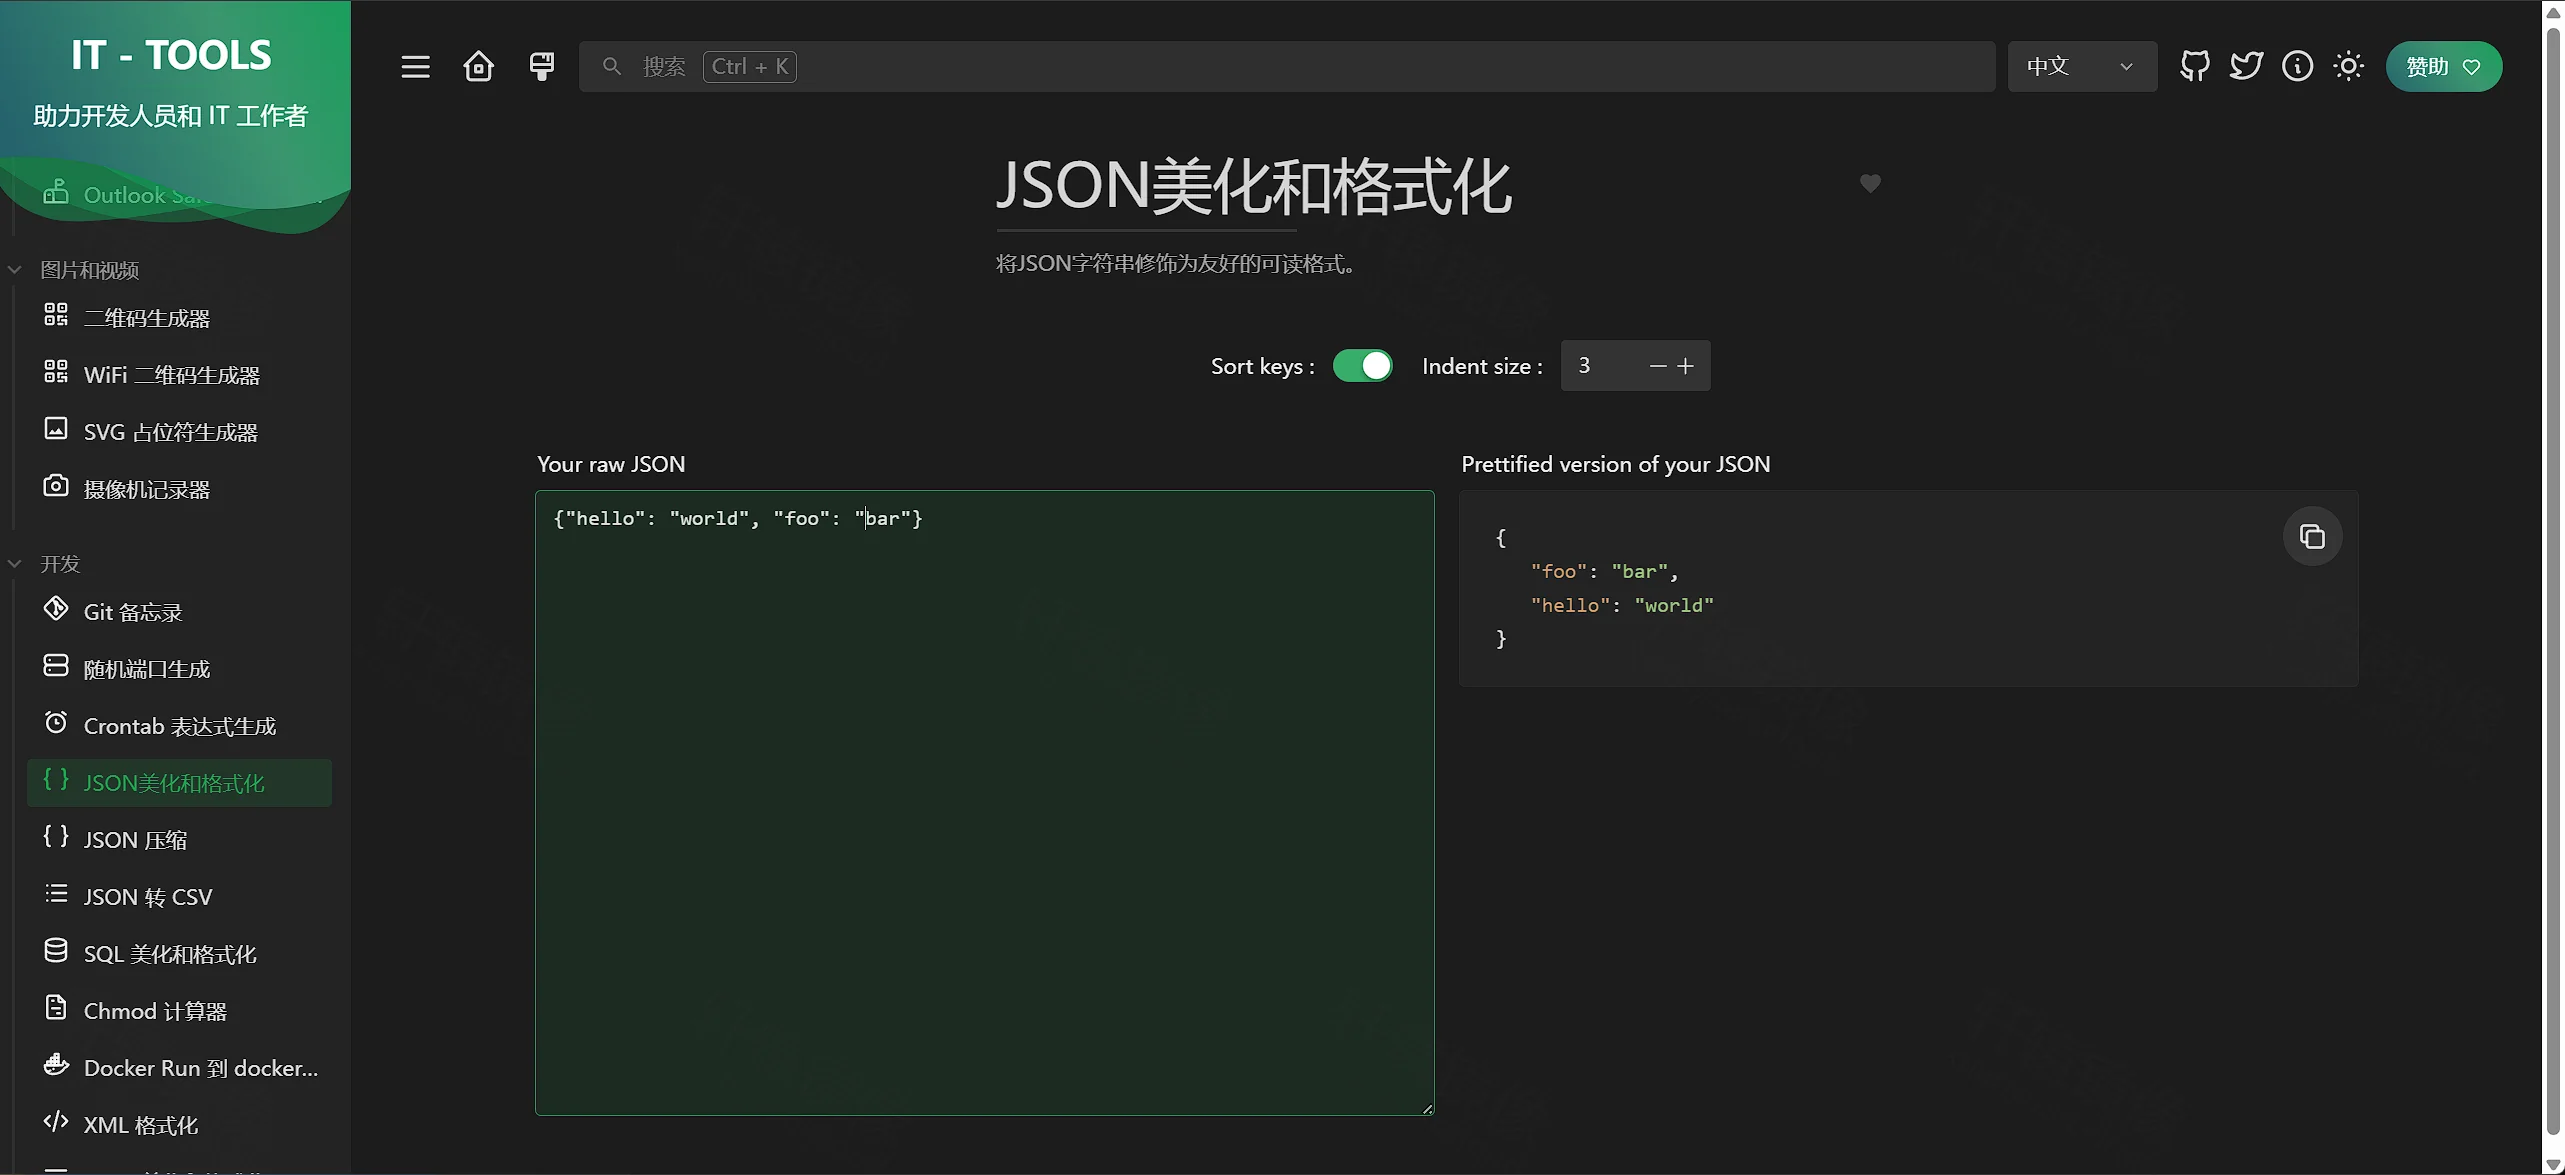Open JSON 压缩 tool
The height and width of the screenshot is (1175, 2565).
[x=180, y=840]
